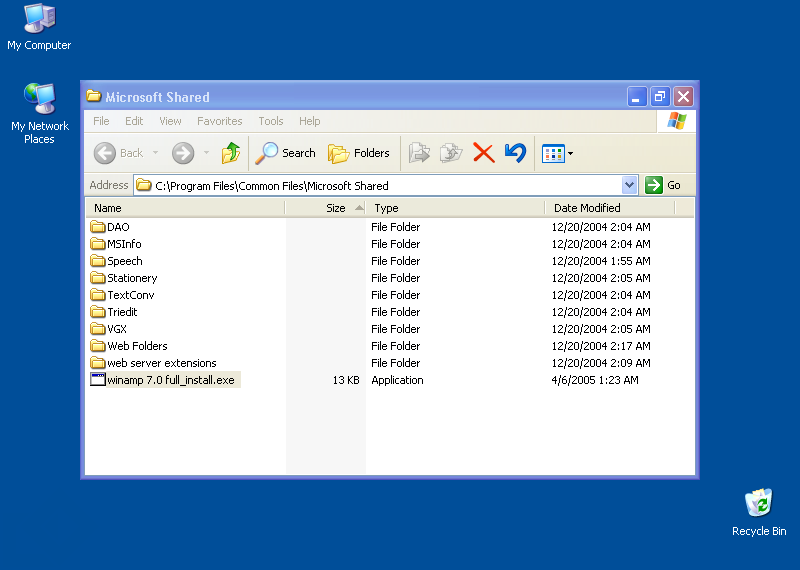Open the Favorites menu

click(219, 121)
